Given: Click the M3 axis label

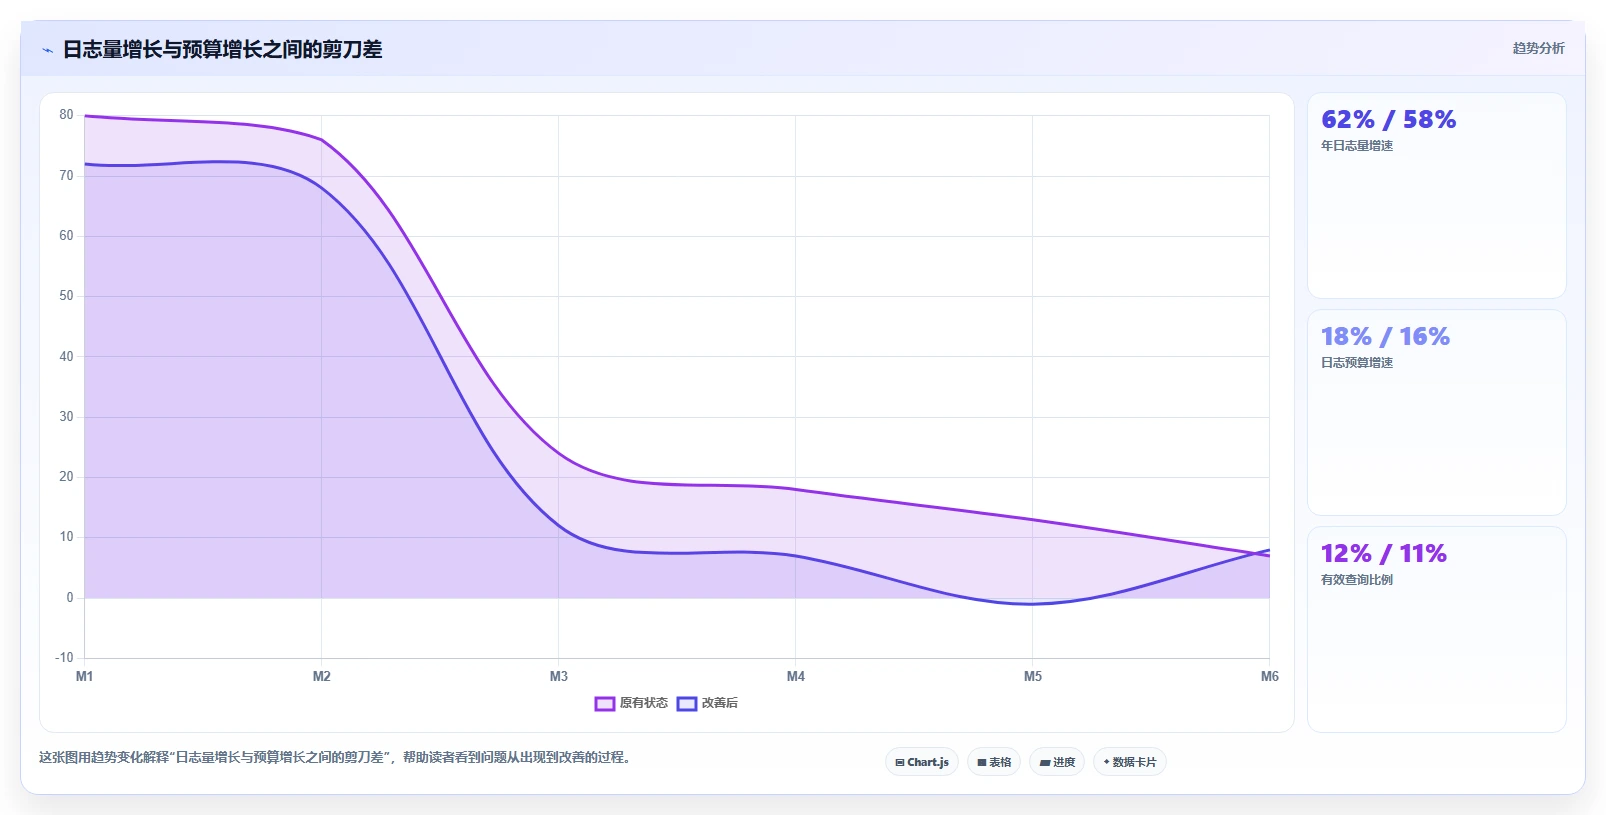Looking at the screenshot, I should (x=558, y=676).
